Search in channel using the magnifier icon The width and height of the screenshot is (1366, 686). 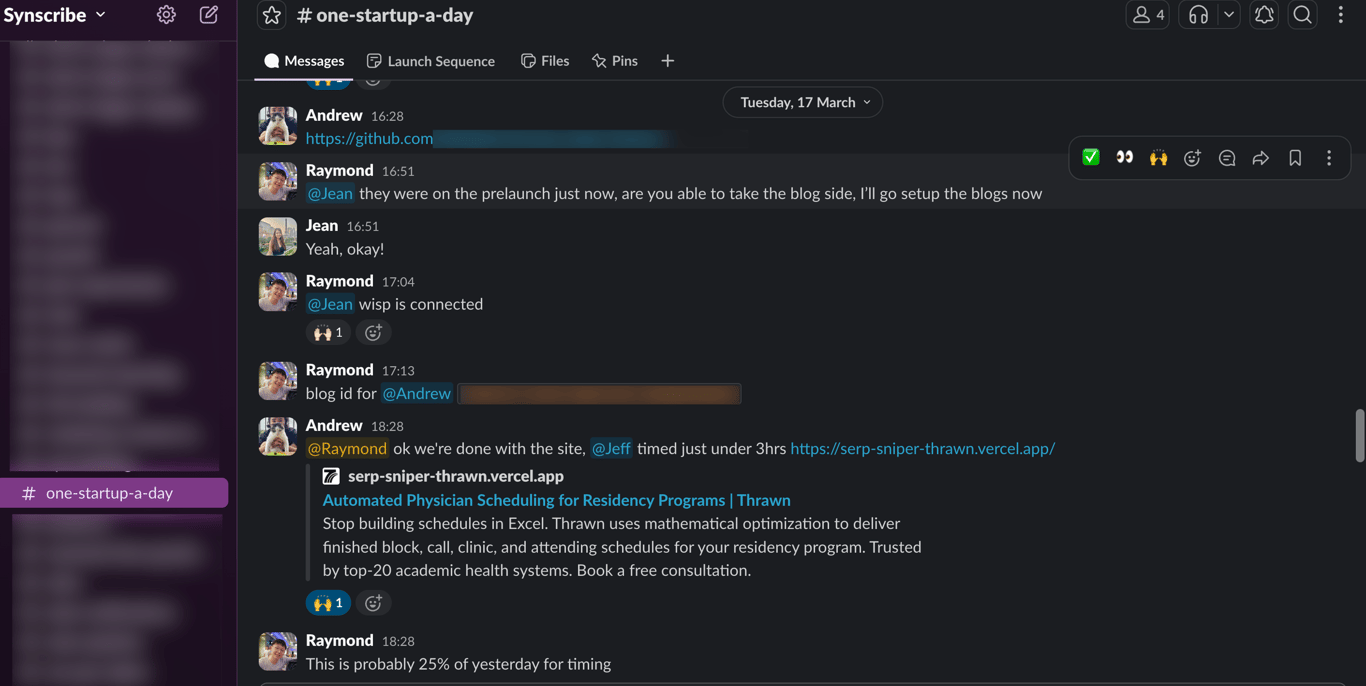click(1302, 15)
